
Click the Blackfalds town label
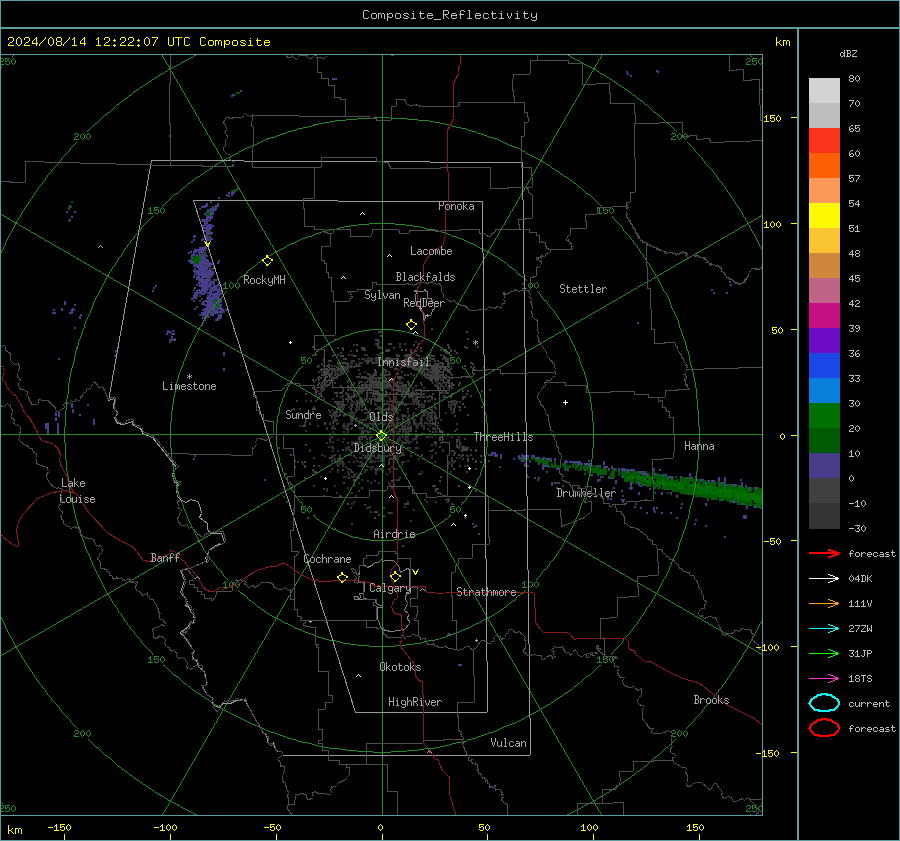[x=425, y=277]
